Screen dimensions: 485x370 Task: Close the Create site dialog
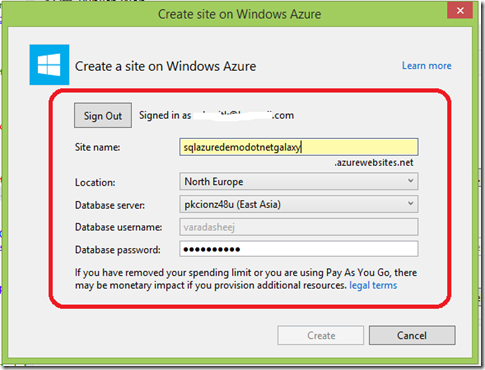click(460, 10)
